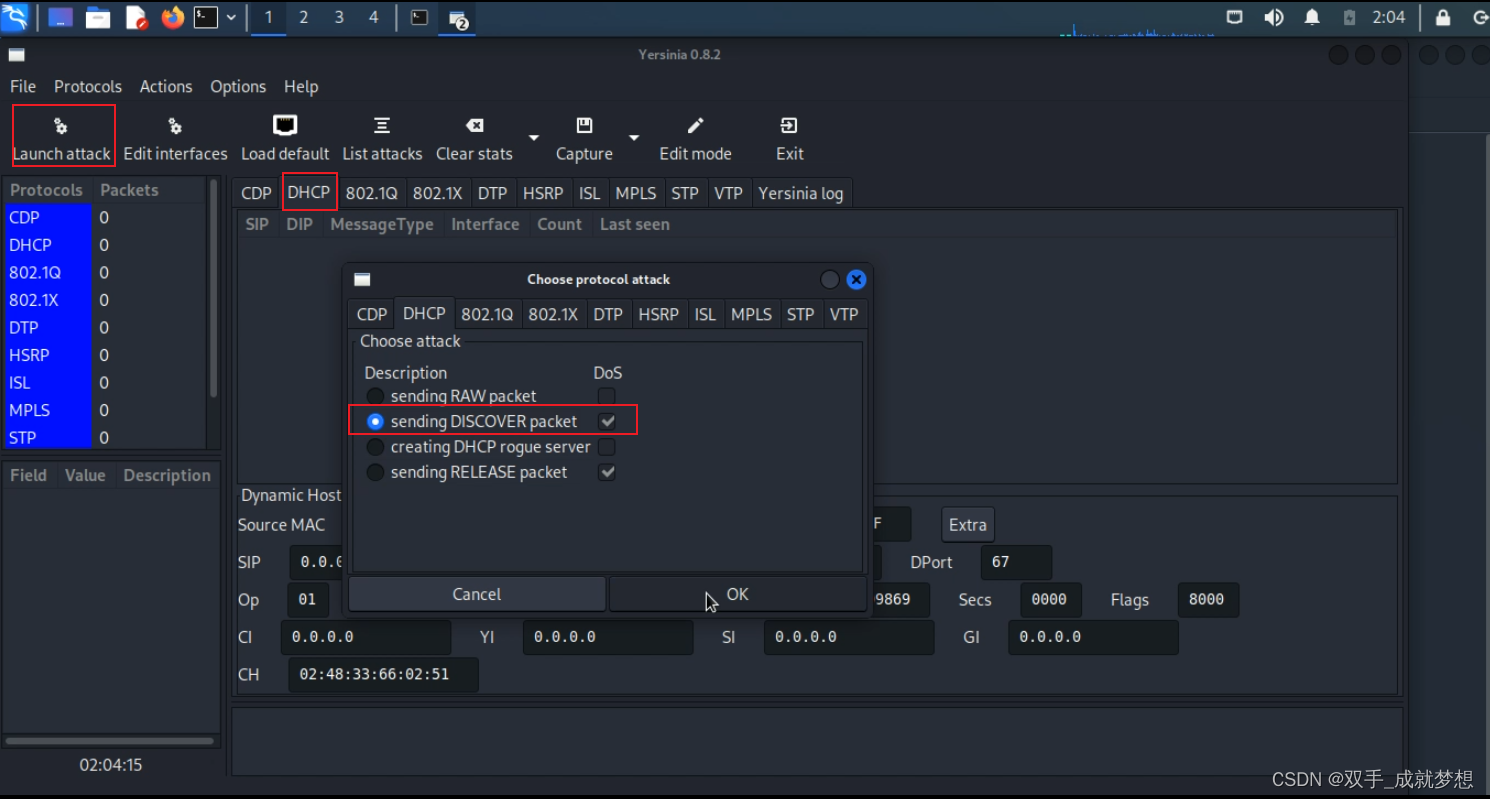This screenshot has width=1490, height=799.
Task: Click the Capture toolbar icon
Action: tap(584, 125)
